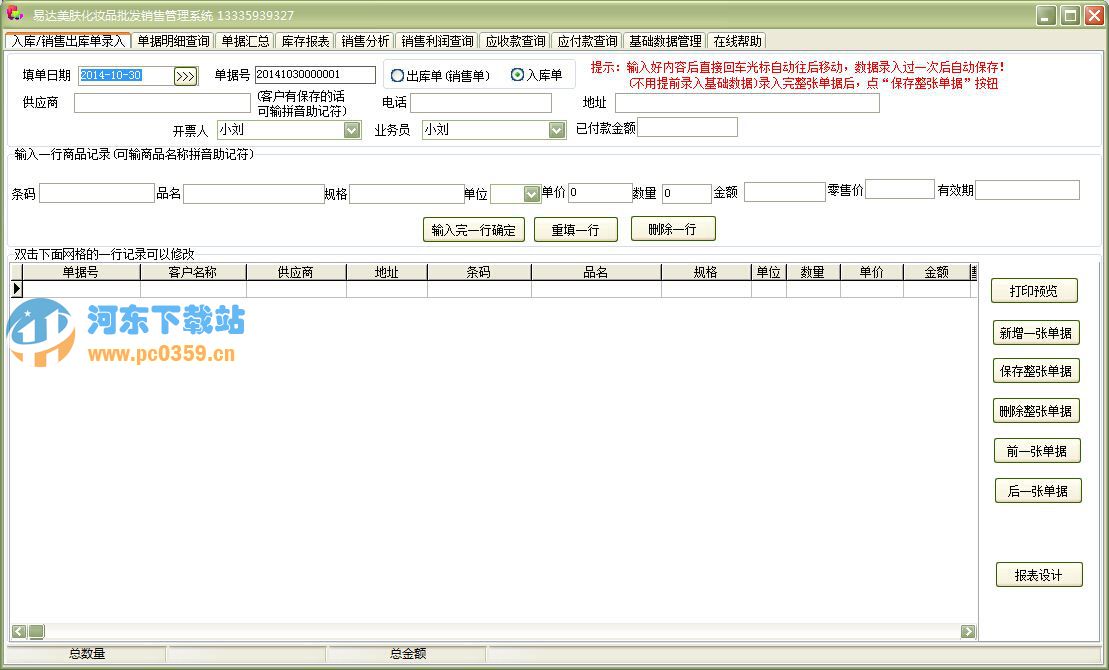Click the 条码 input field
Screen dimensions: 1109x670
97,193
